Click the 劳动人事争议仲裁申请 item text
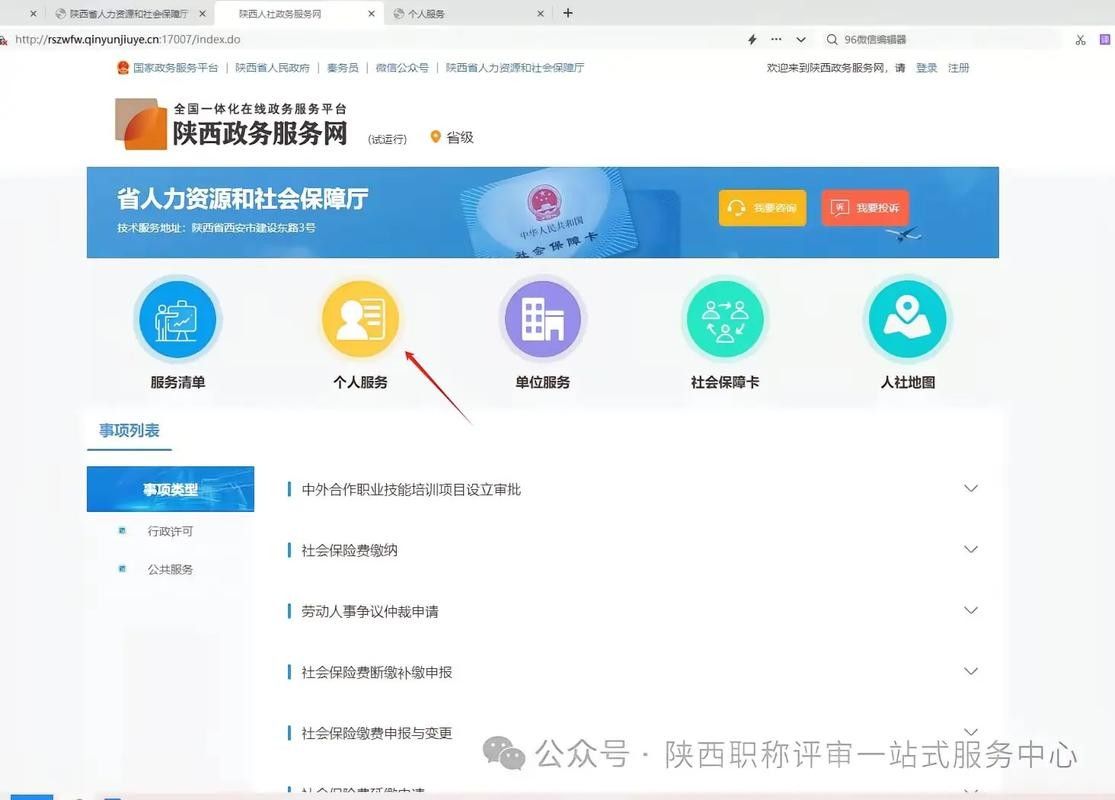This screenshot has height=800, width=1115. coord(370,612)
